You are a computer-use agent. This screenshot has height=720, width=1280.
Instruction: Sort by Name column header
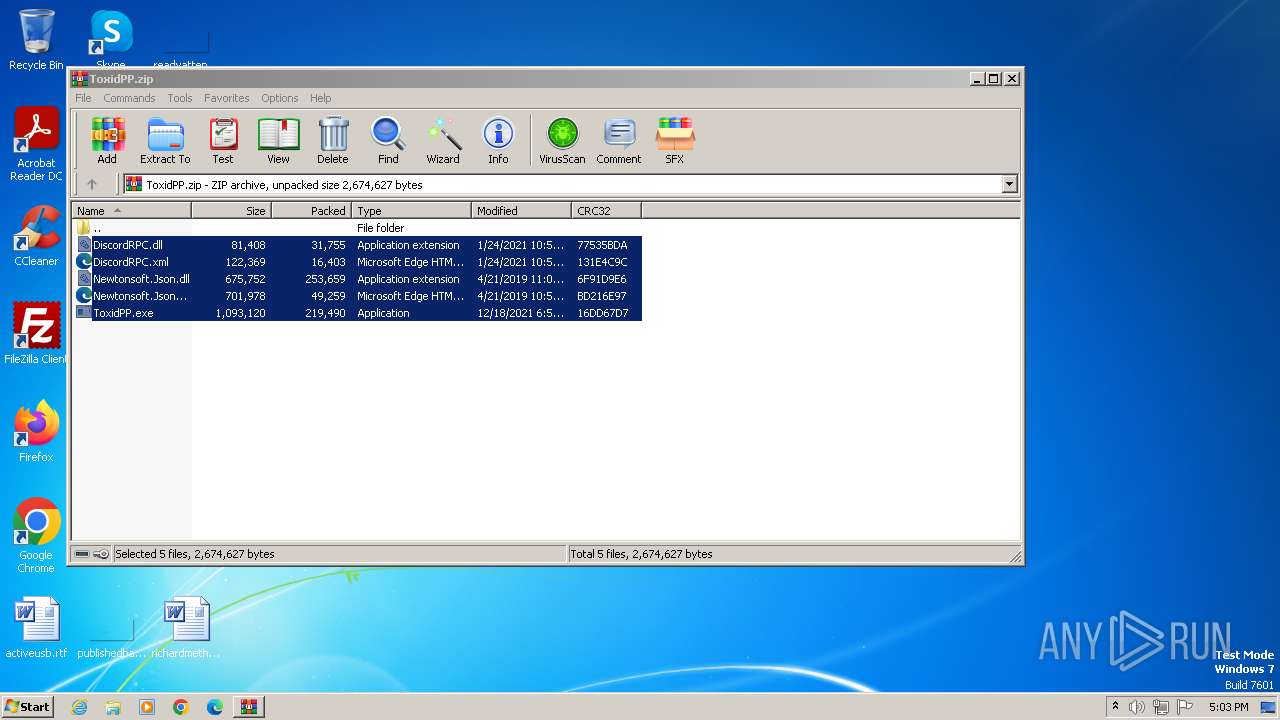(x=132, y=211)
